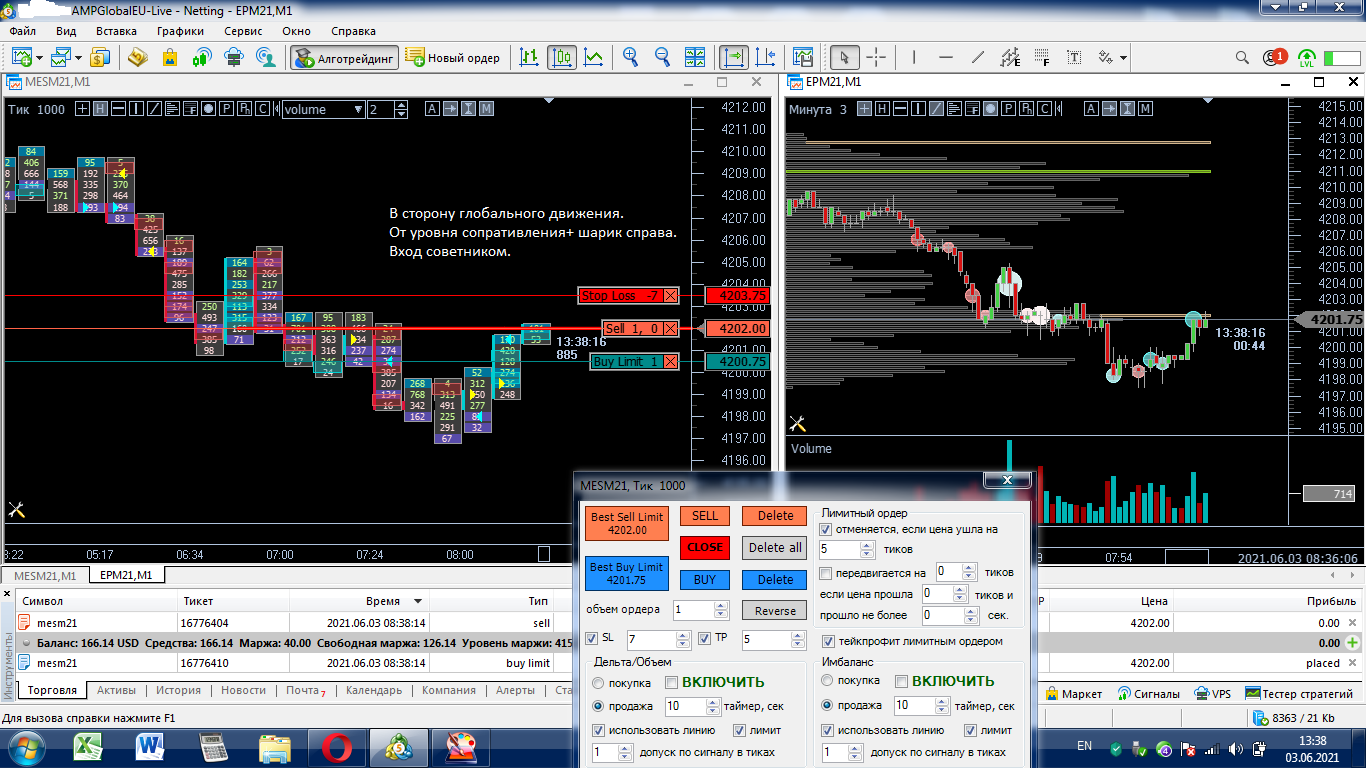Open the Календарь terminal tab
Viewport: 1366px width, 768px height.
[374, 691]
